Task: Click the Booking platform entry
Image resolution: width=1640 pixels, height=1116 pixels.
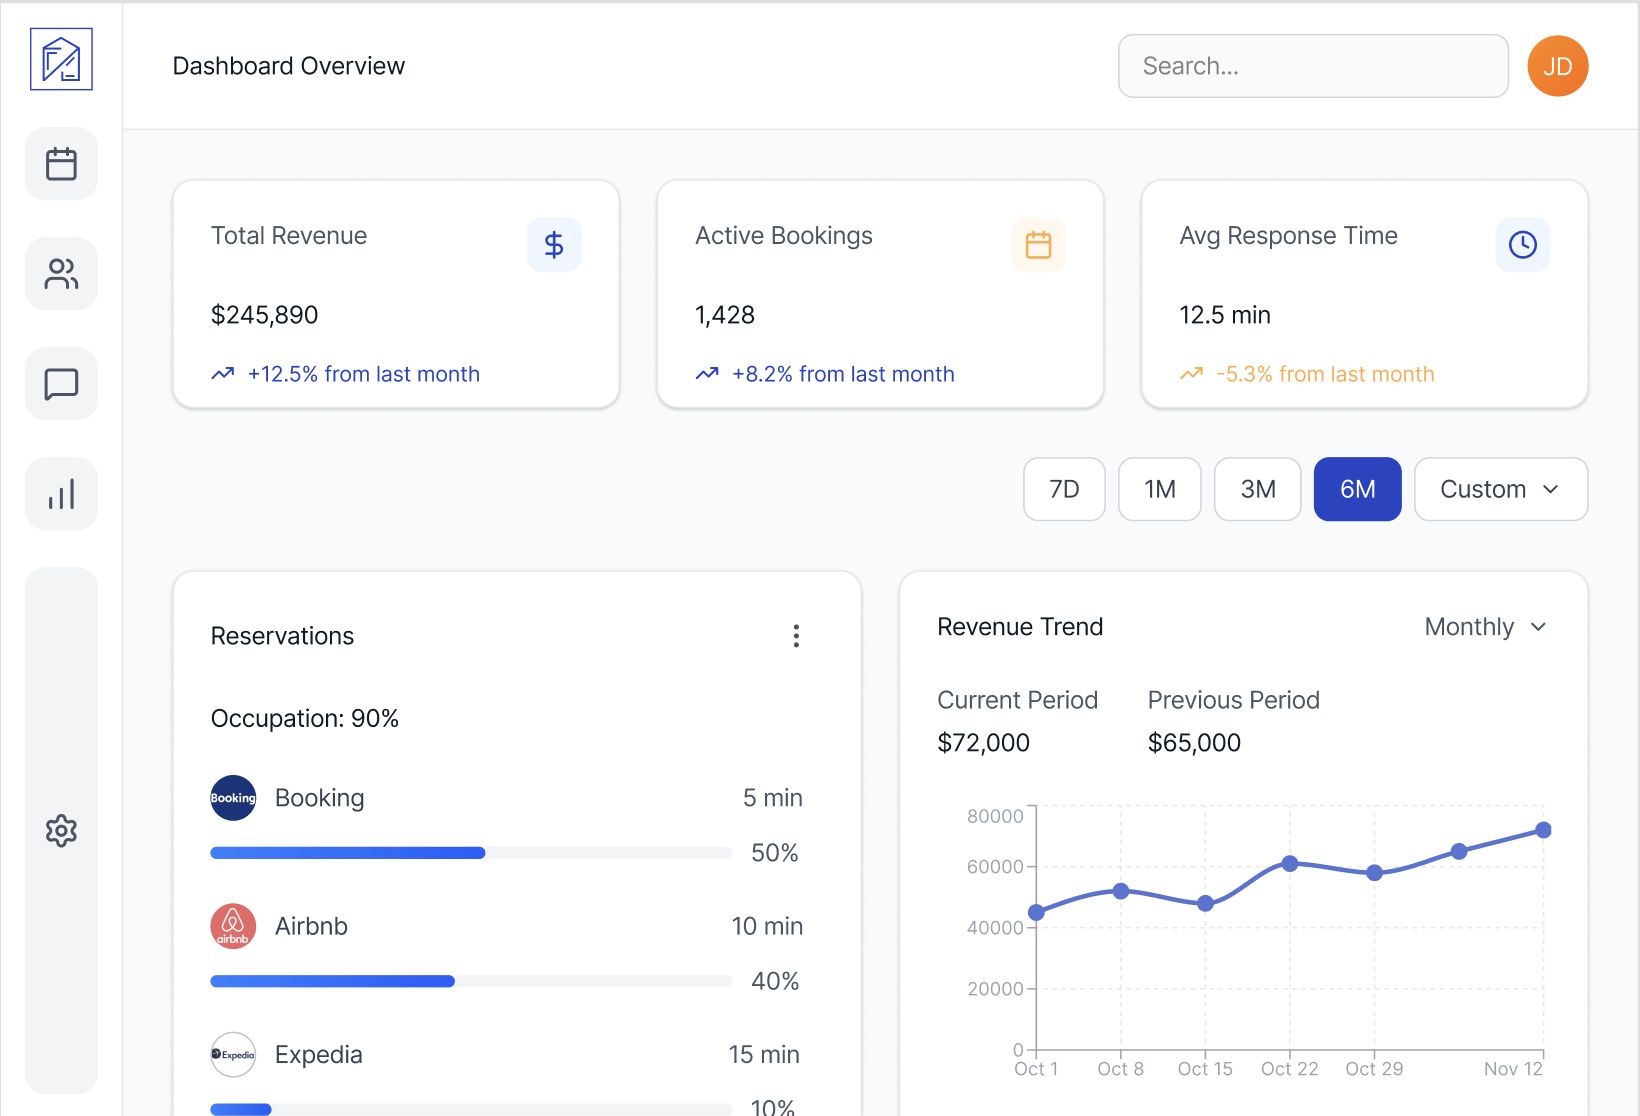Action: pos(319,797)
